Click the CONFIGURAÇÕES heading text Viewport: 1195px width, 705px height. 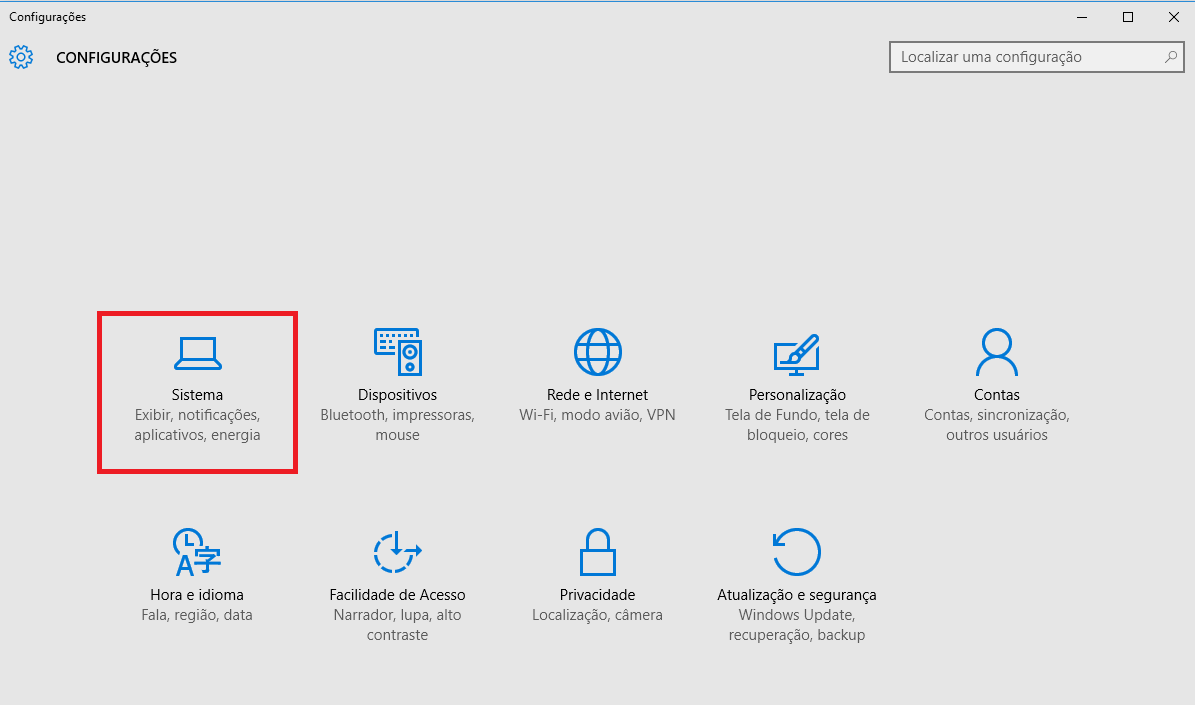tap(116, 57)
